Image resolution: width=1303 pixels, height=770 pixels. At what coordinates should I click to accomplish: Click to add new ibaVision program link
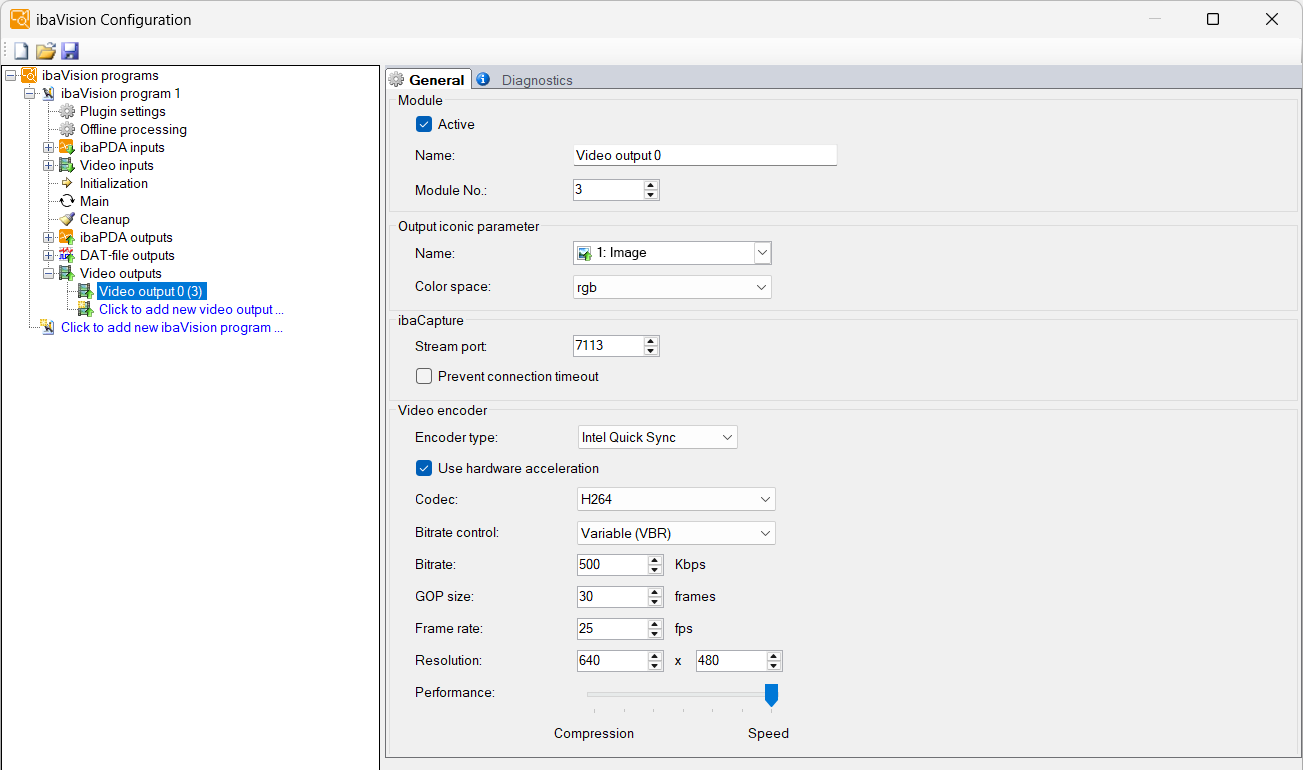pos(172,327)
